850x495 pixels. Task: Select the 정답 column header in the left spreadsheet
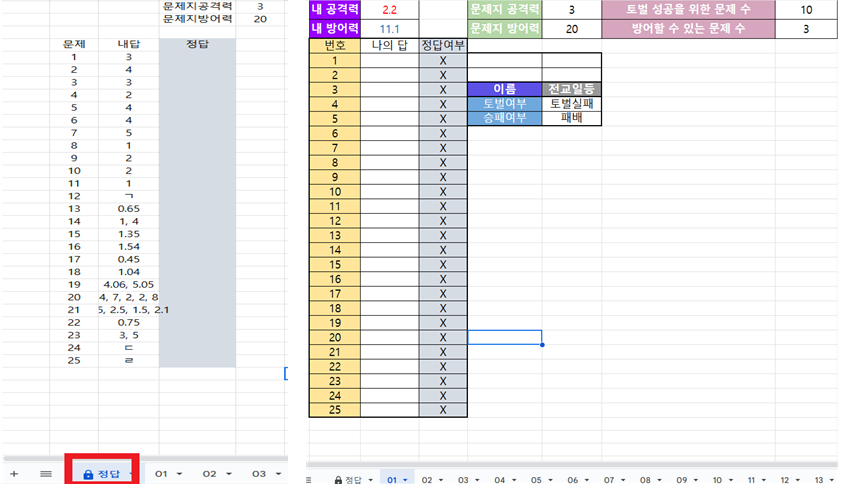(x=197, y=44)
